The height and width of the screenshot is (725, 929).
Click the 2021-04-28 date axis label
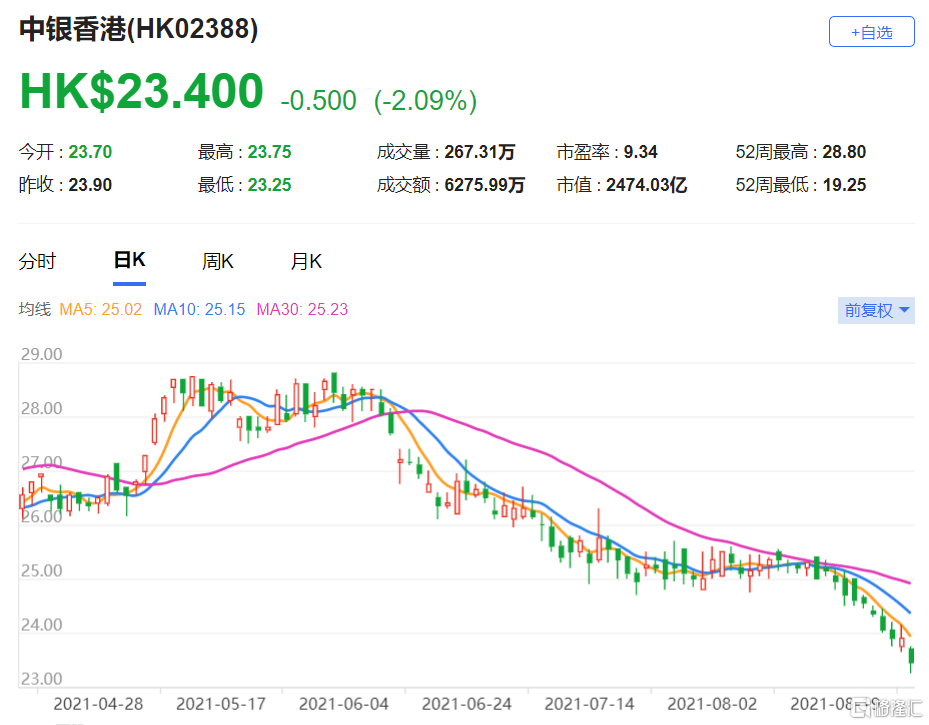(98, 704)
